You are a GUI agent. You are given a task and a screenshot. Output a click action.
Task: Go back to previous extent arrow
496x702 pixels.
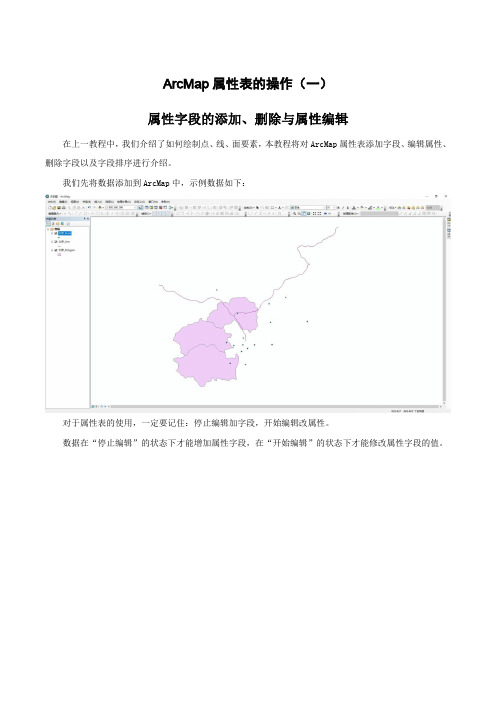325,214
